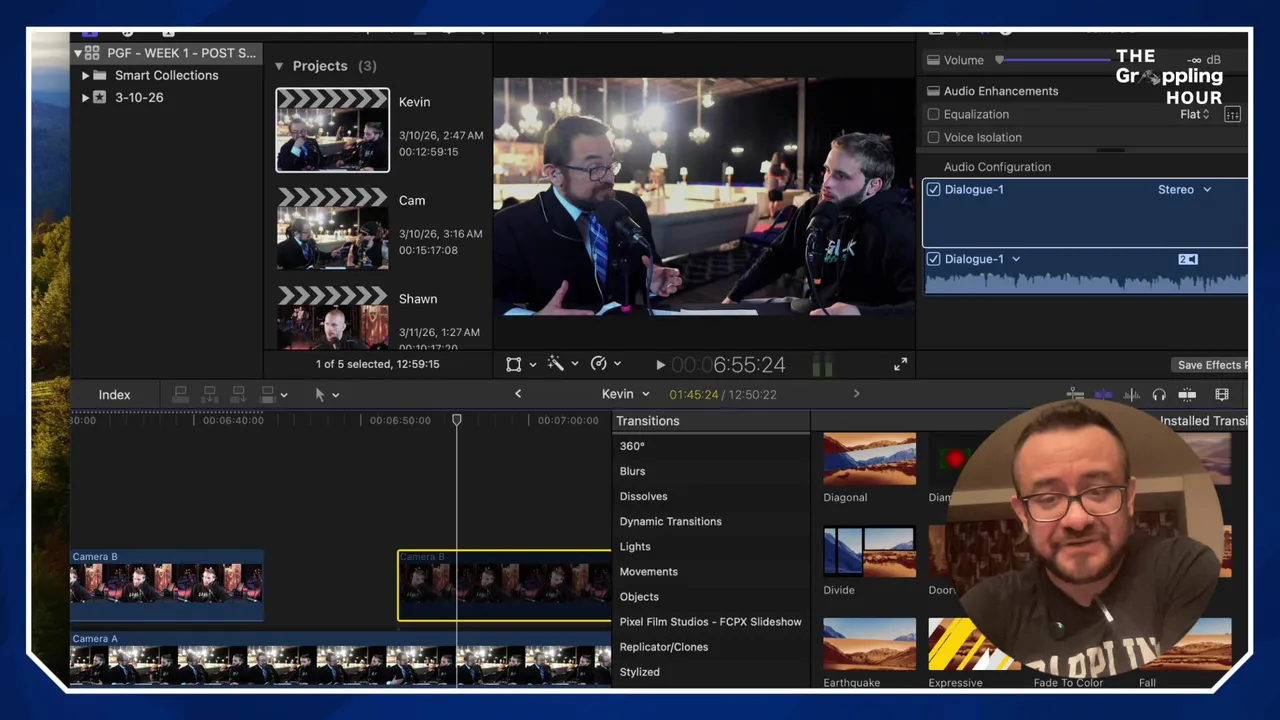Open the enhancements wand dropdown arrow
The height and width of the screenshot is (720, 1280).
tap(574, 365)
